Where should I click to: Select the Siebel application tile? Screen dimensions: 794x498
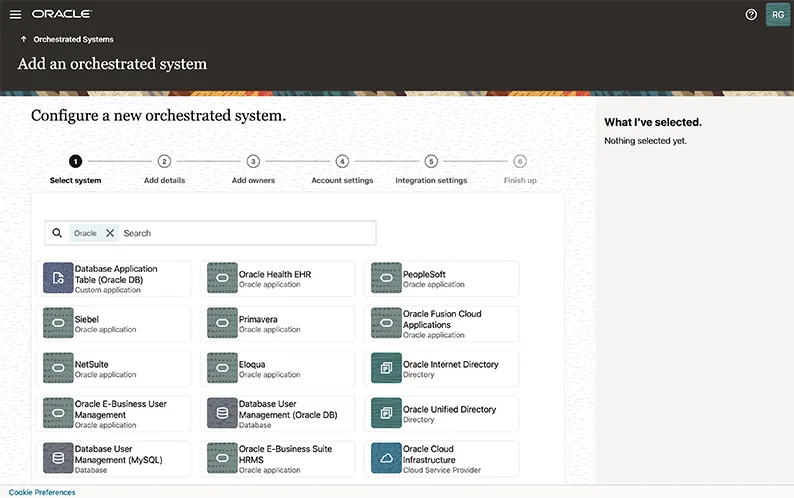click(116, 323)
